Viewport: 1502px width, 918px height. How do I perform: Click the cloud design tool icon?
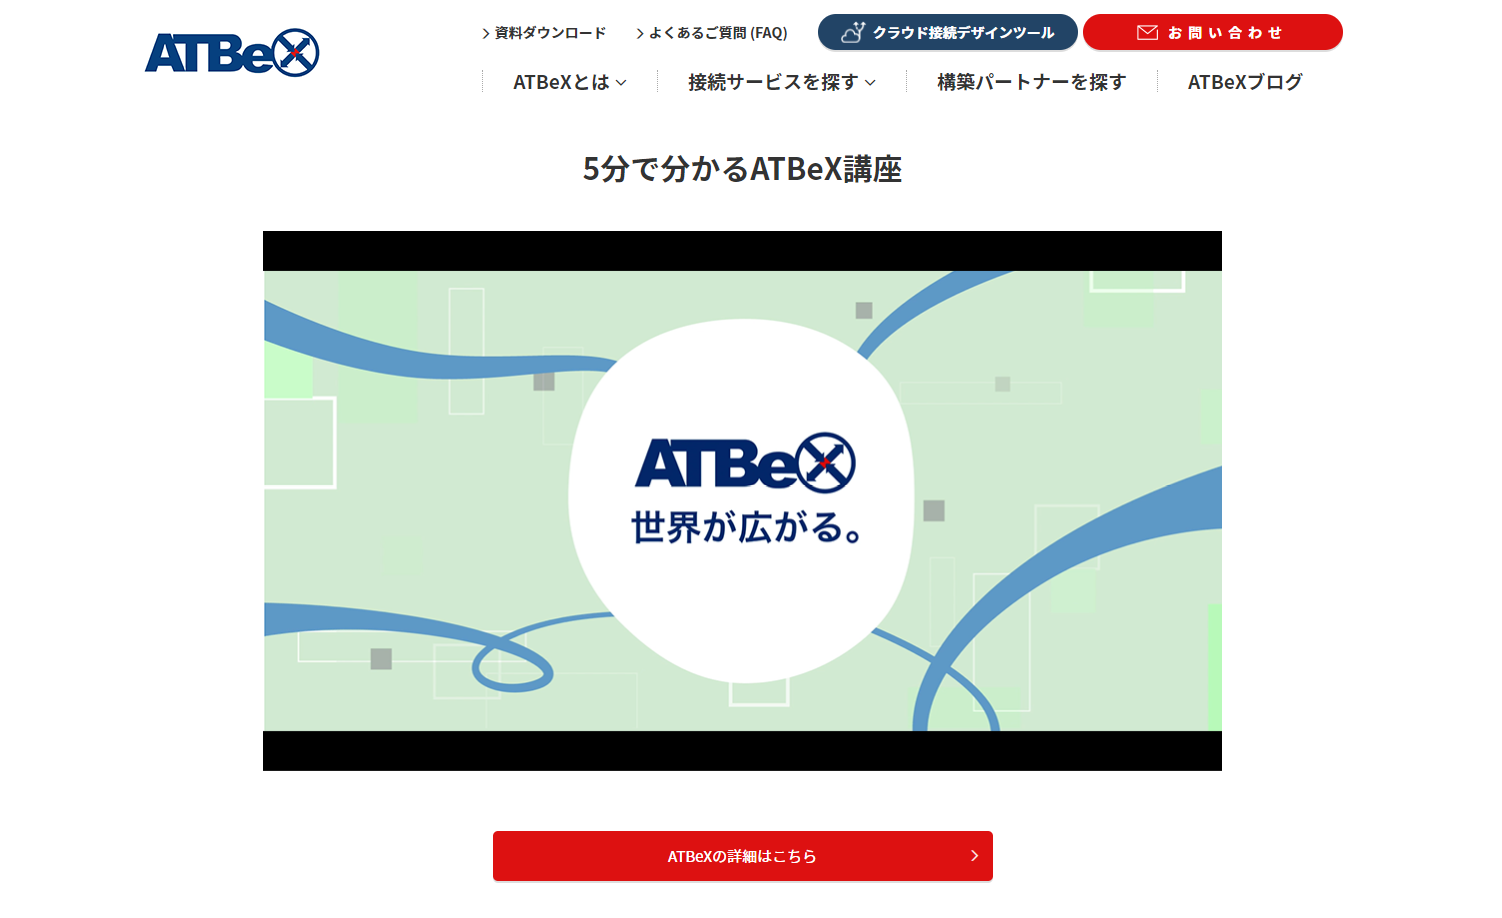click(x=853, y=32)
